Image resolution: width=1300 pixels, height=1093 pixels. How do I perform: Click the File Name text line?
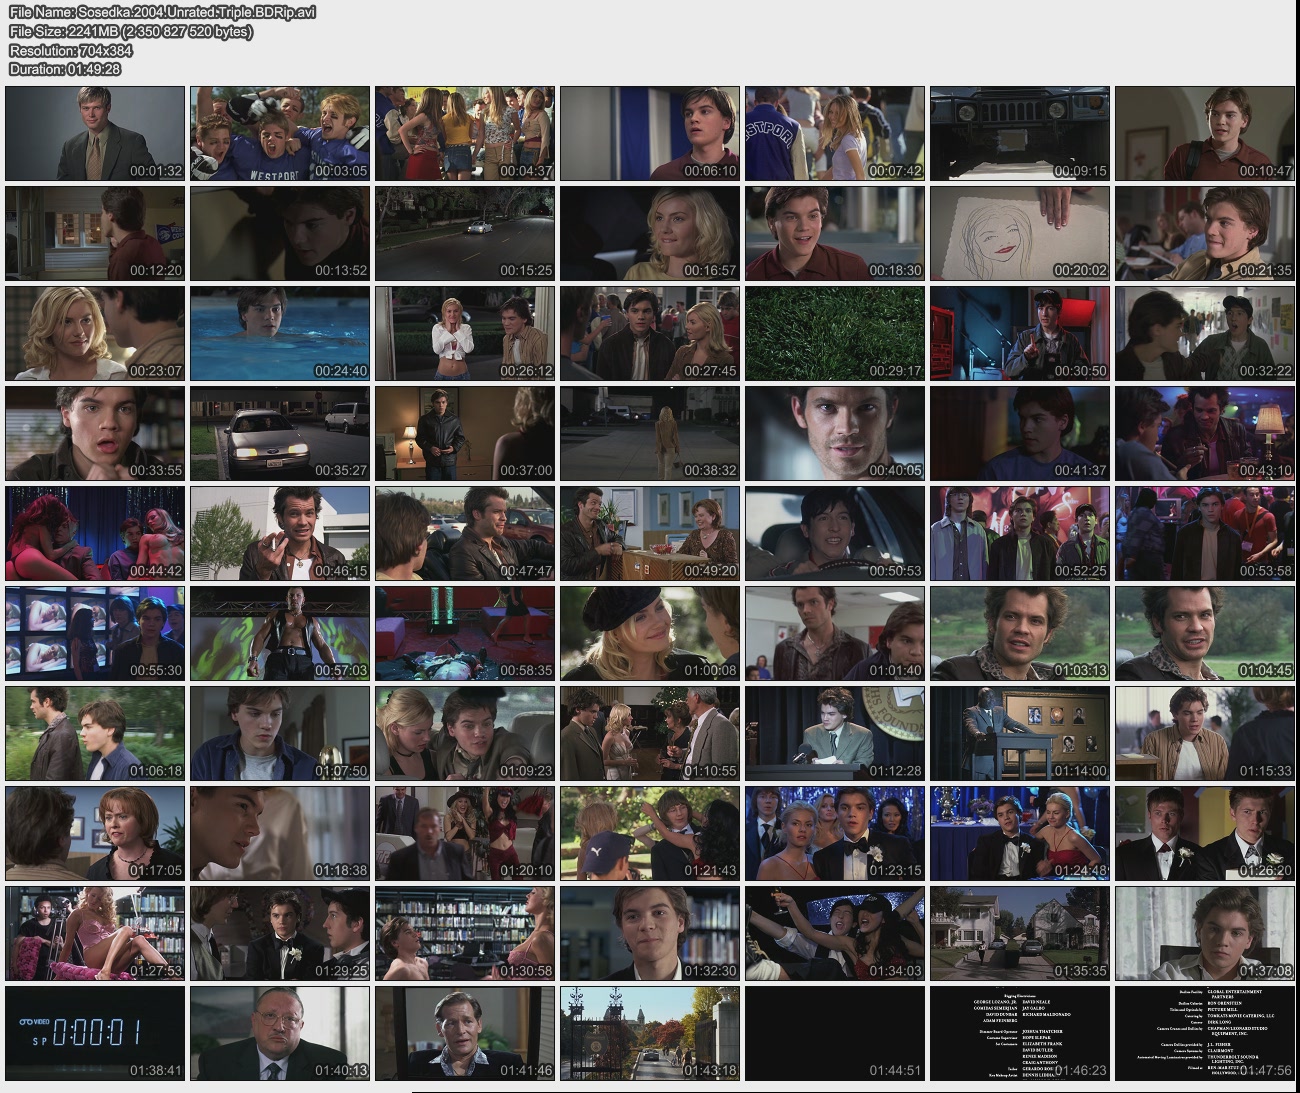coord(162,12)
